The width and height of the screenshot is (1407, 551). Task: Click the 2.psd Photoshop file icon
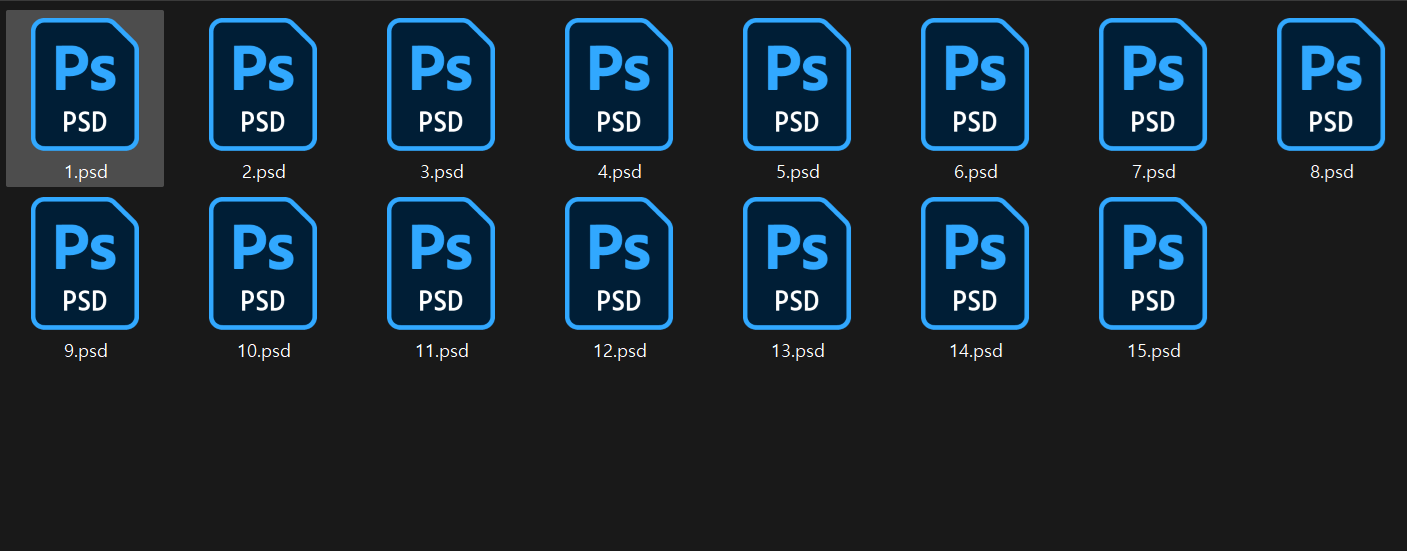click(x=263, y=84)
